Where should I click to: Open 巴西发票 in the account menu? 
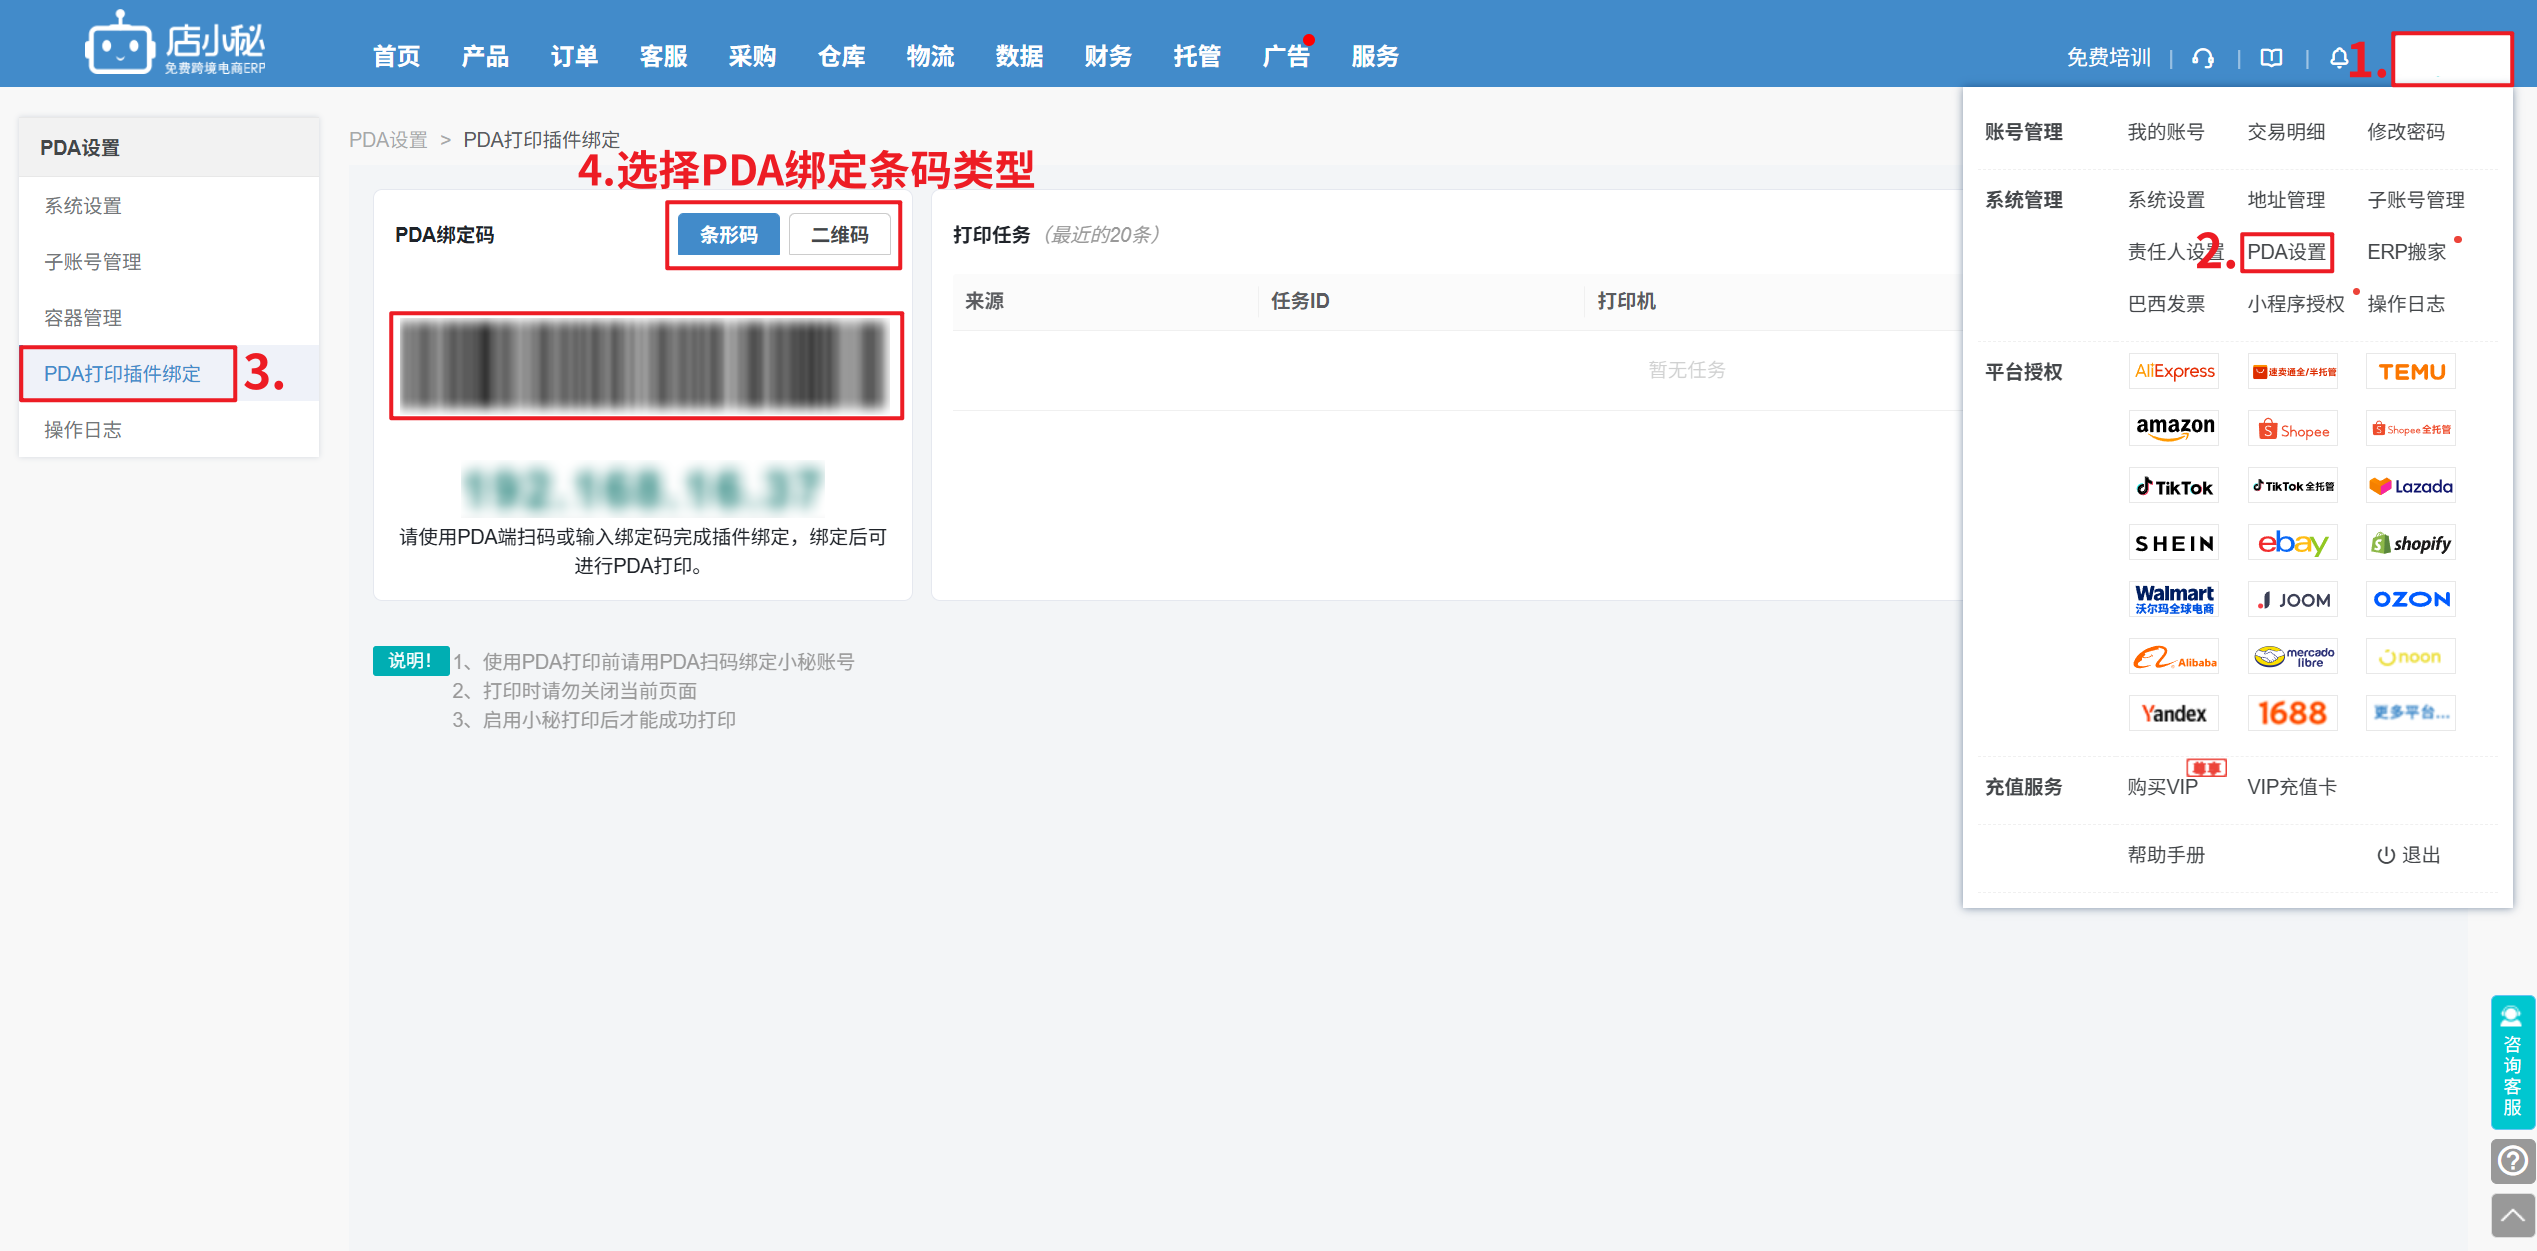pyautogui.click(x=2166, y=304)
